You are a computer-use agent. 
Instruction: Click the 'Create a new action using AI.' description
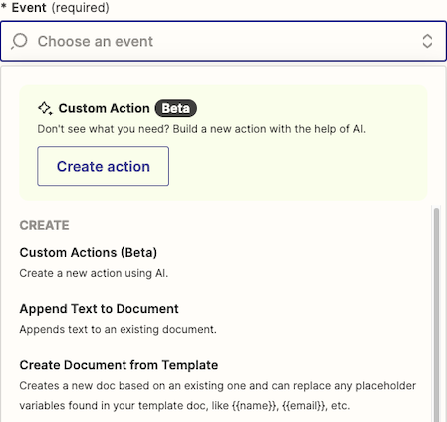pos(94,273)
